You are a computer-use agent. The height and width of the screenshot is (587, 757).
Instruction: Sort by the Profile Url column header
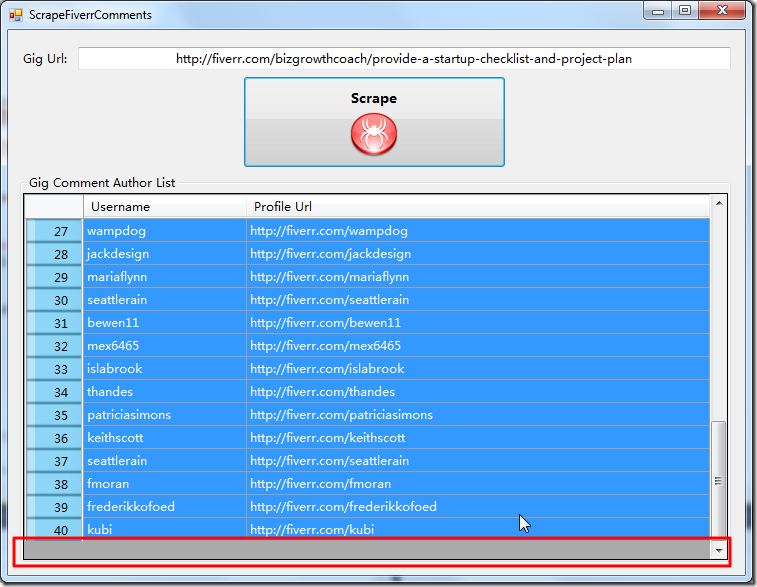(x=478, y=207)
